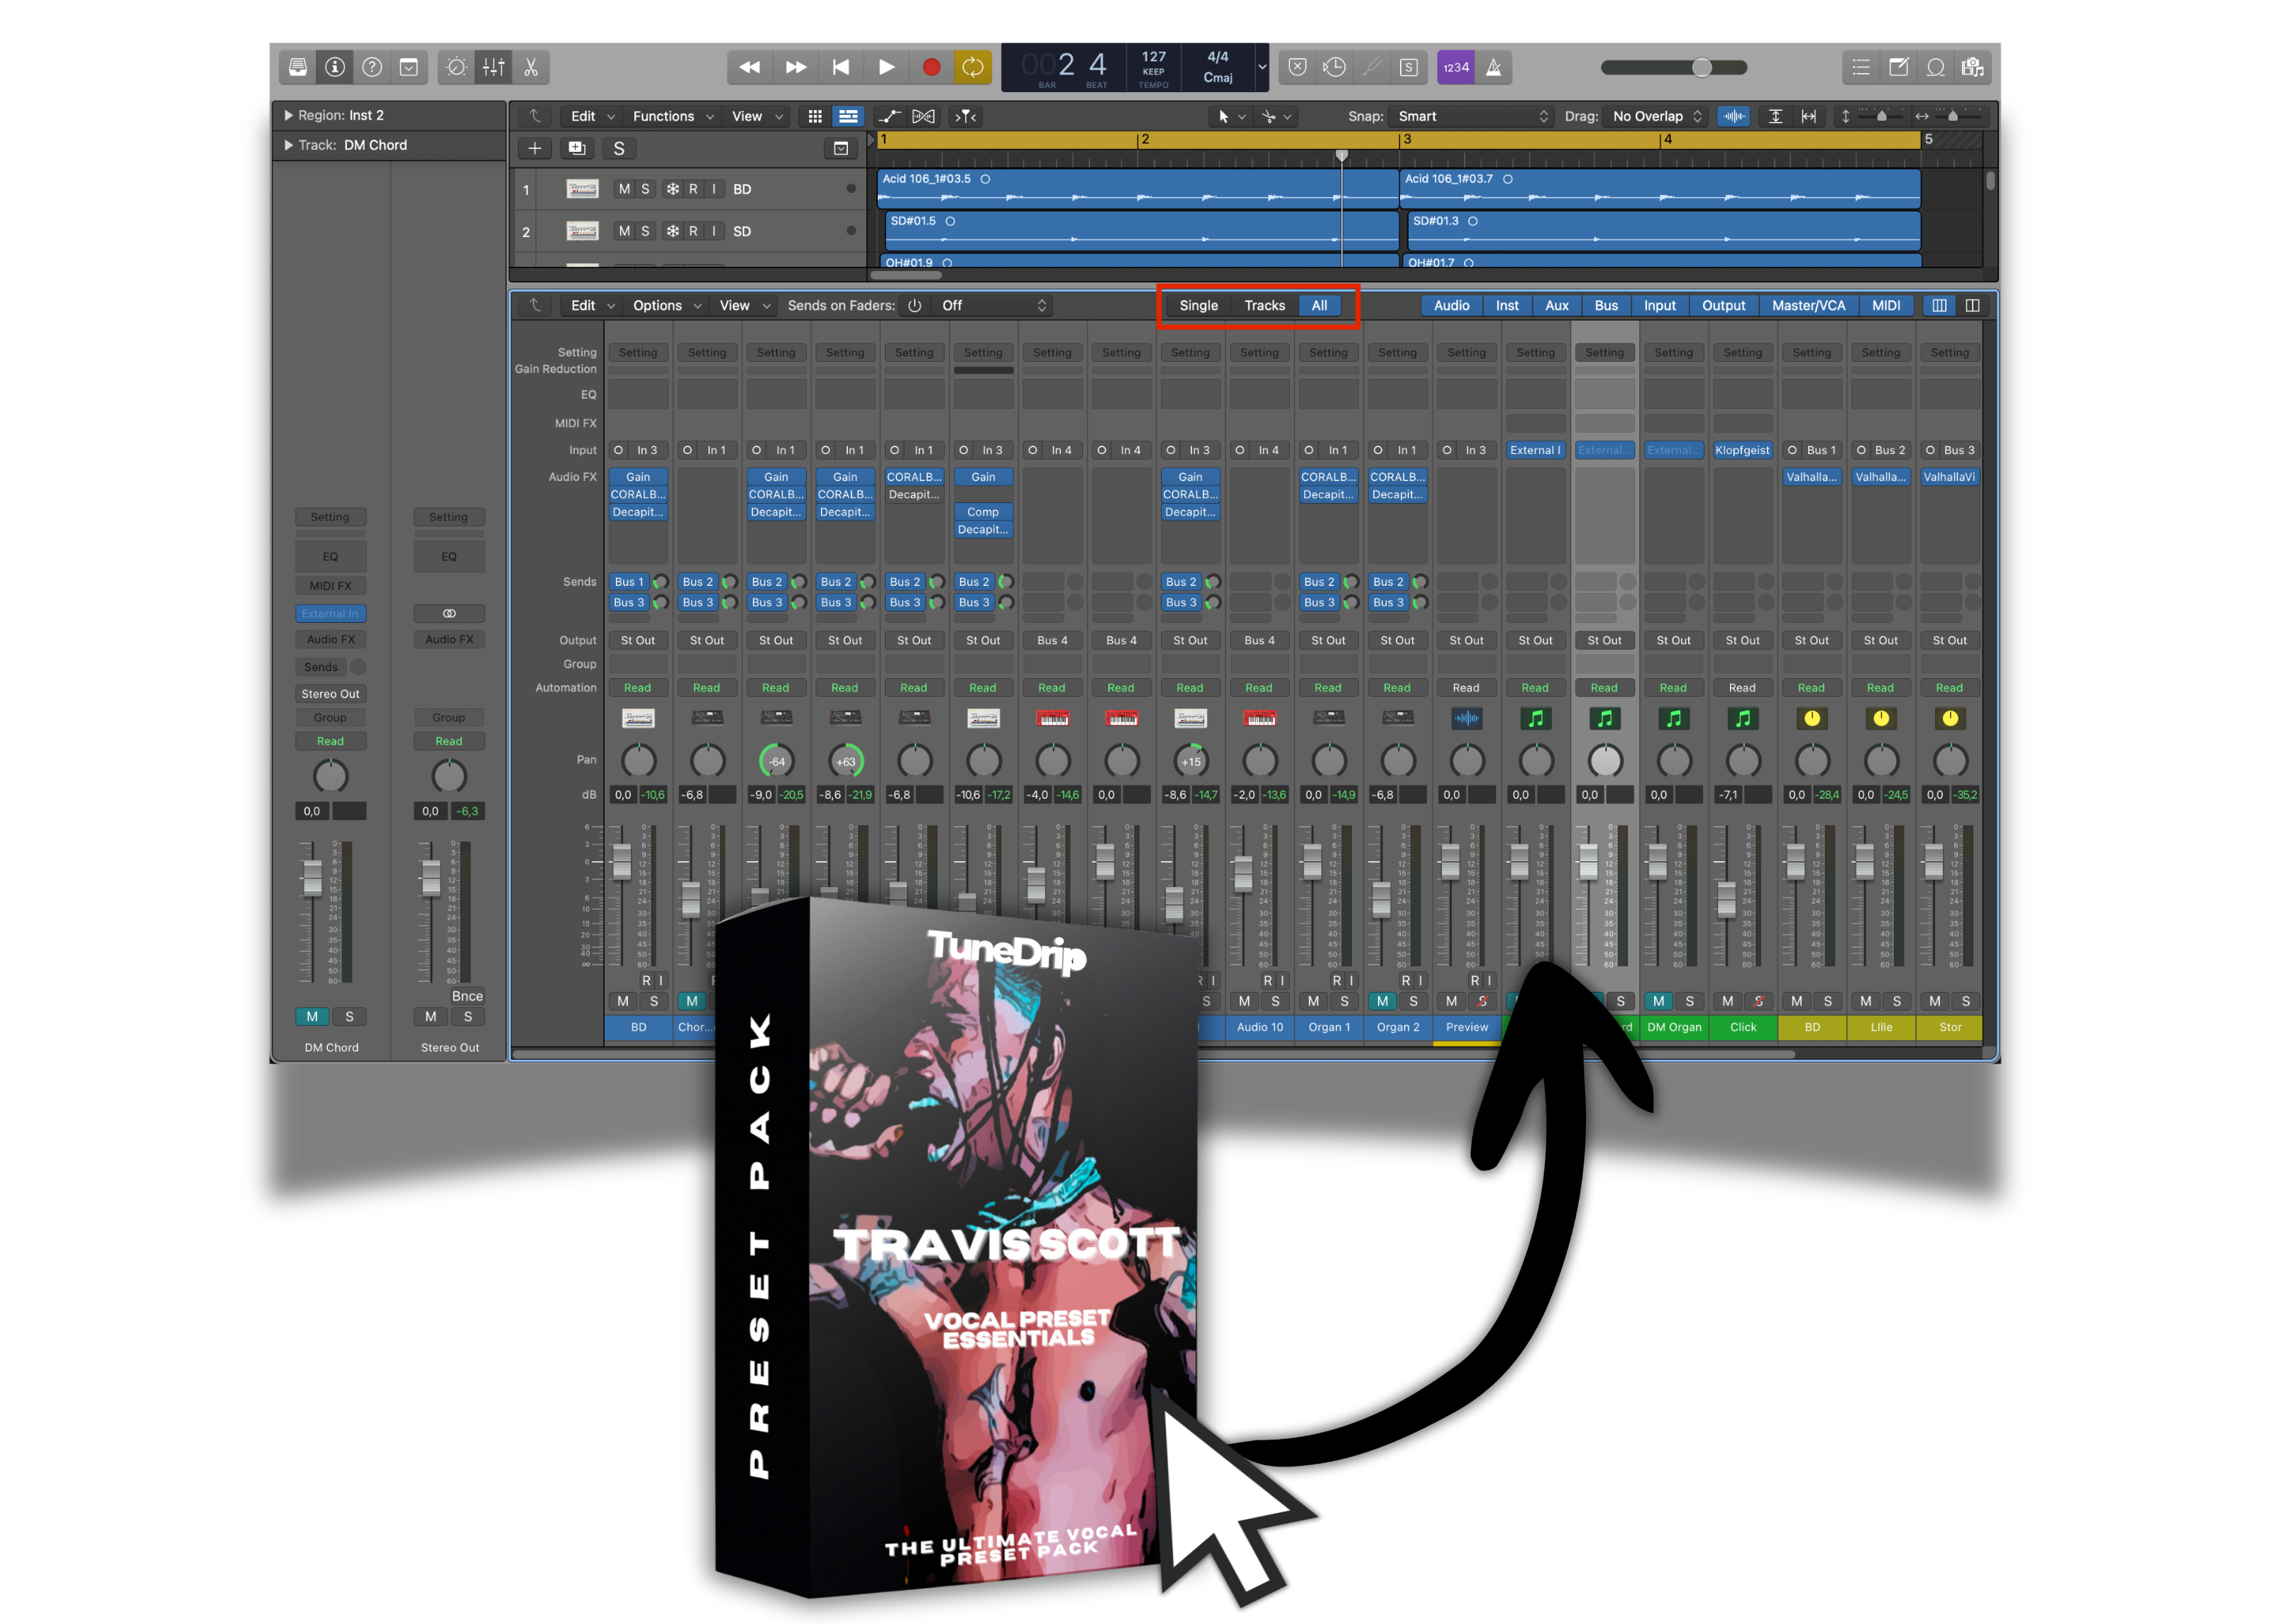Toggle Sends on Faders power button

914,306
